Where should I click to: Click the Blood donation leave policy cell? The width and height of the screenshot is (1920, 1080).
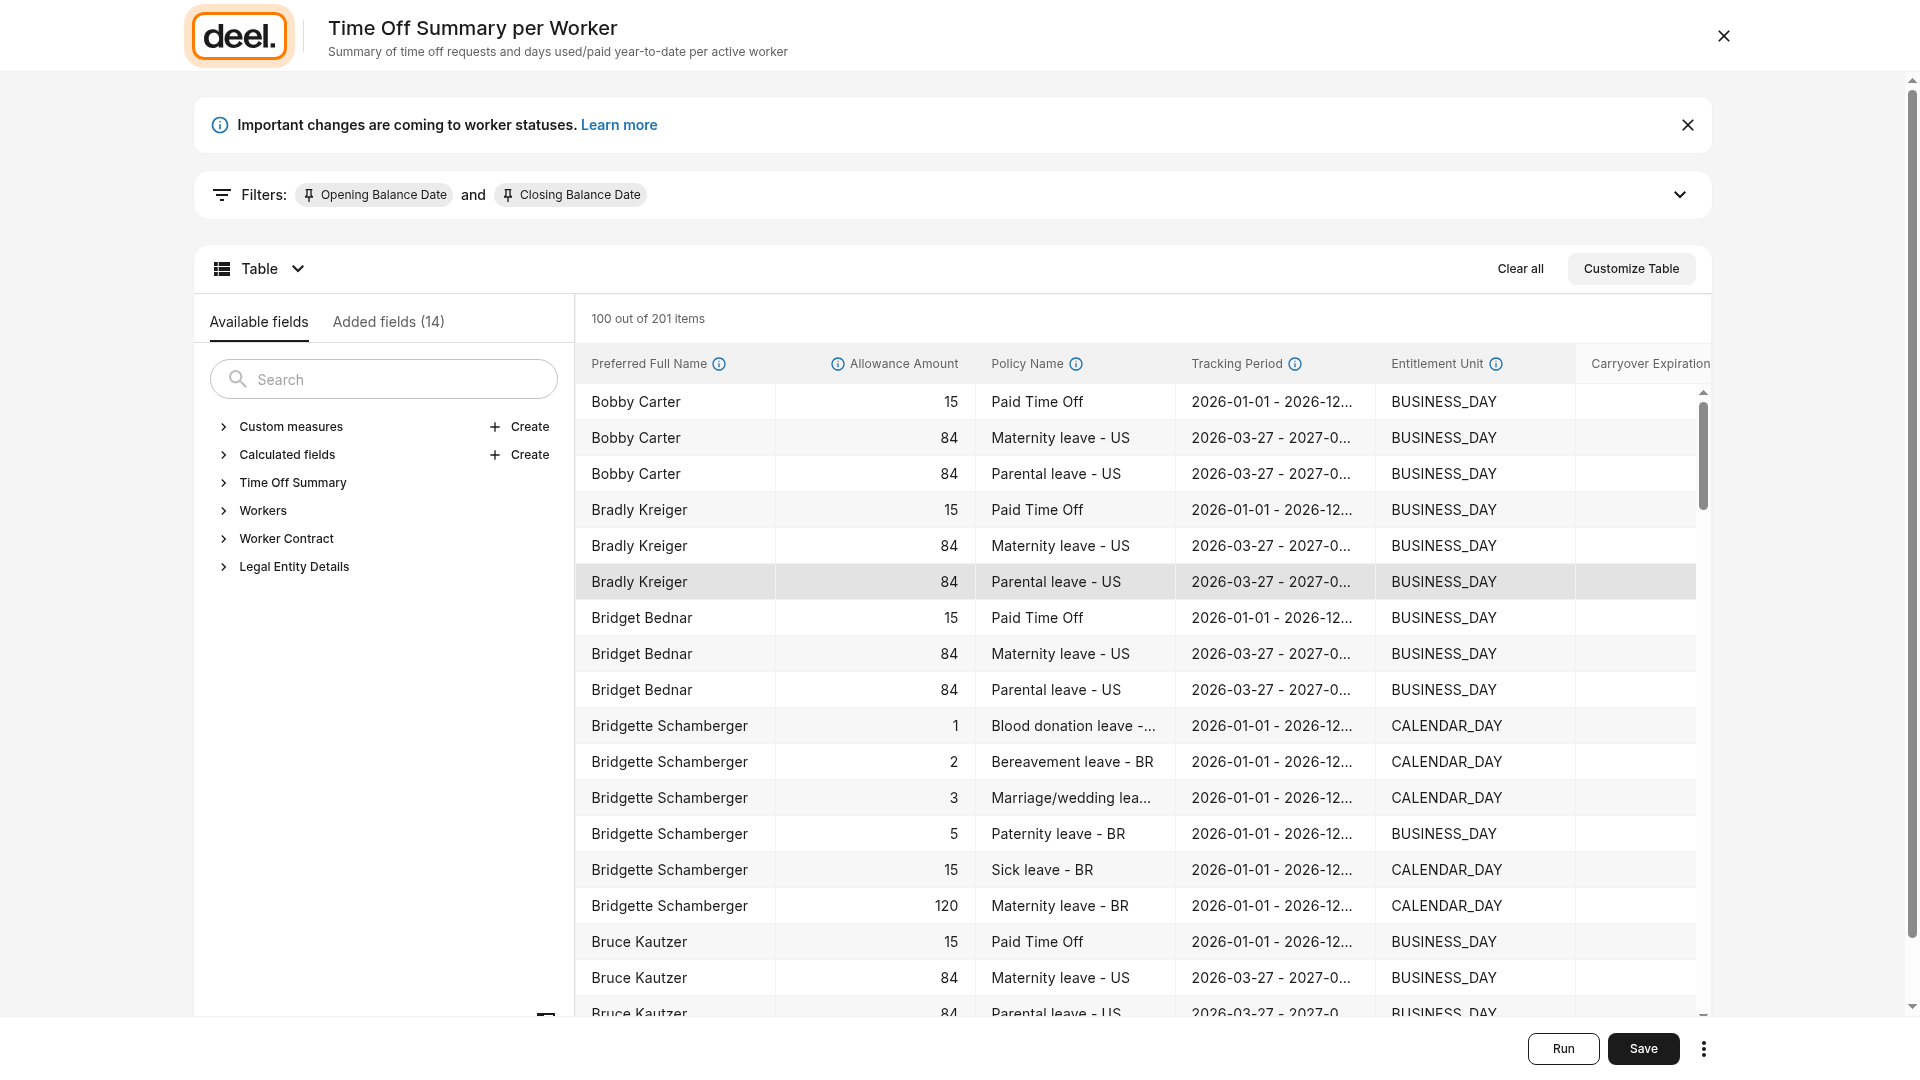[1075, 726]
